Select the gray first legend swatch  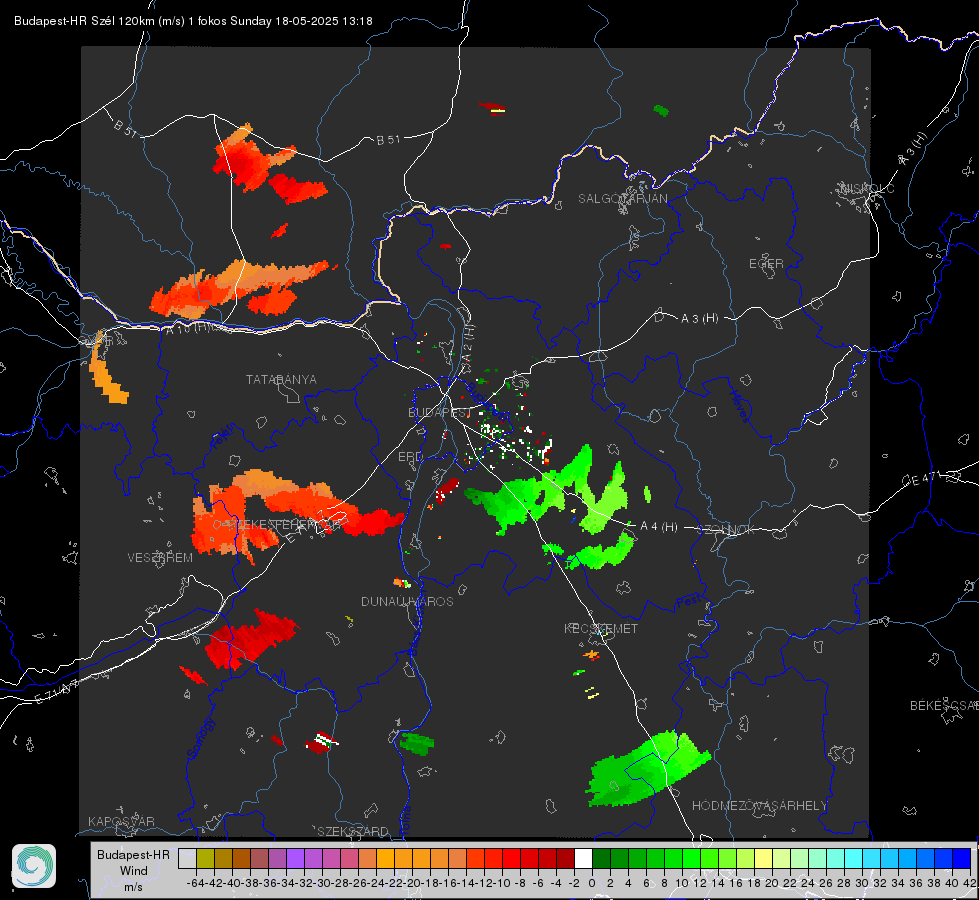[x=187, y=858]
